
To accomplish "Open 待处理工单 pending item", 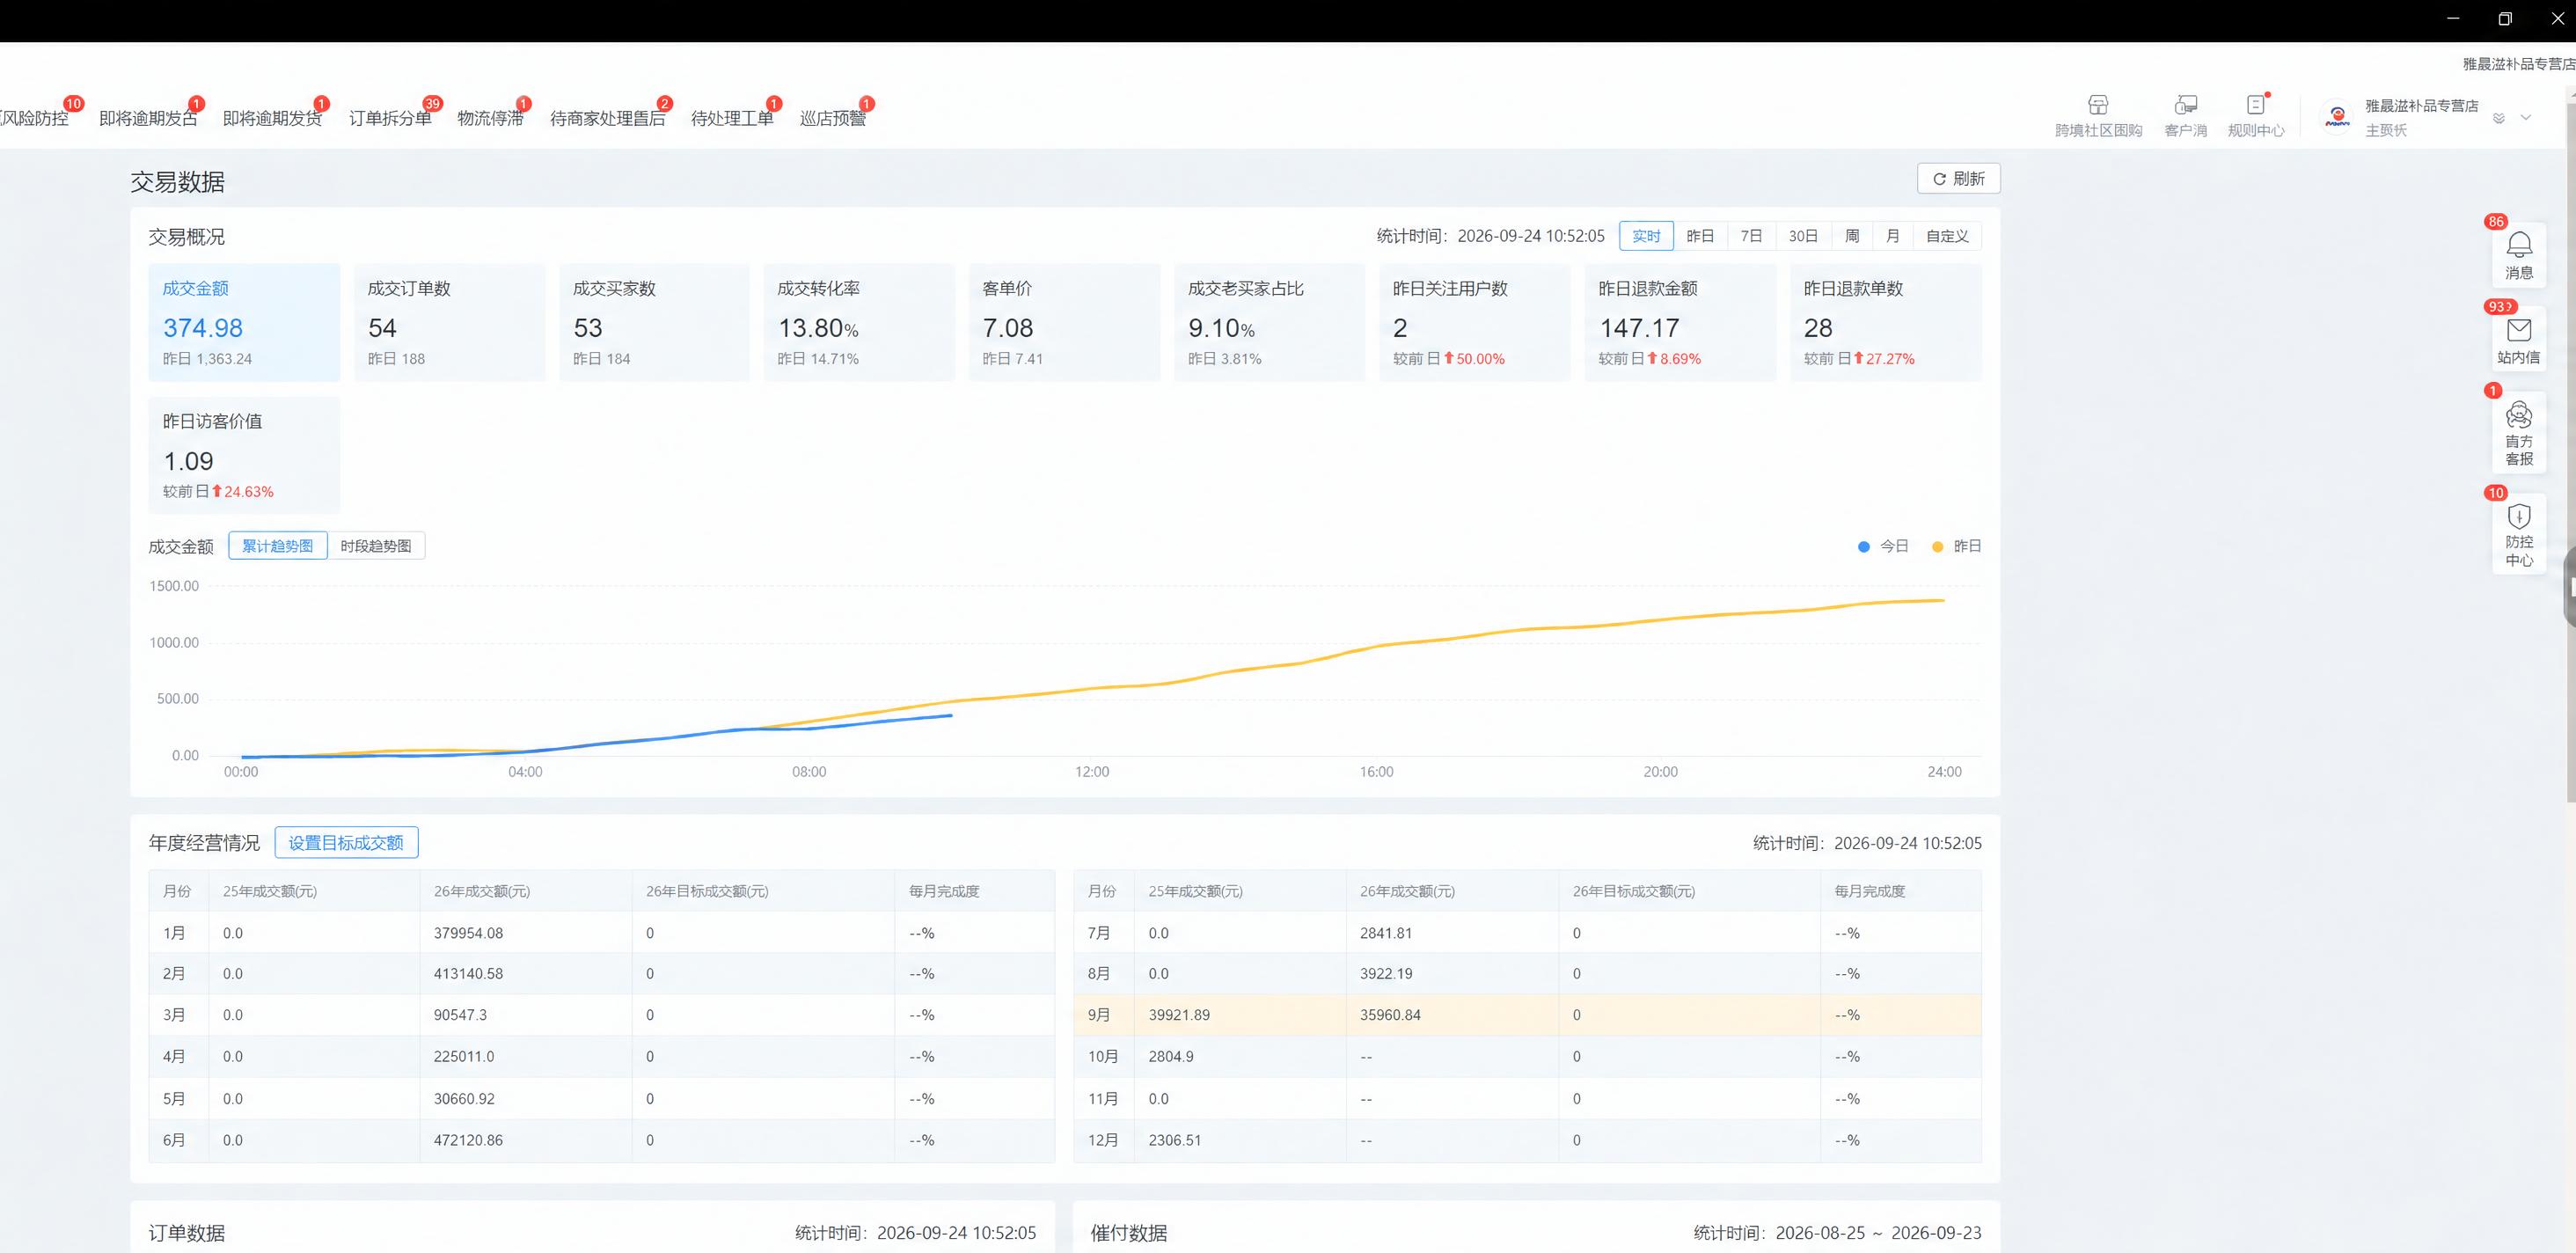I will [x=732, y=118].
